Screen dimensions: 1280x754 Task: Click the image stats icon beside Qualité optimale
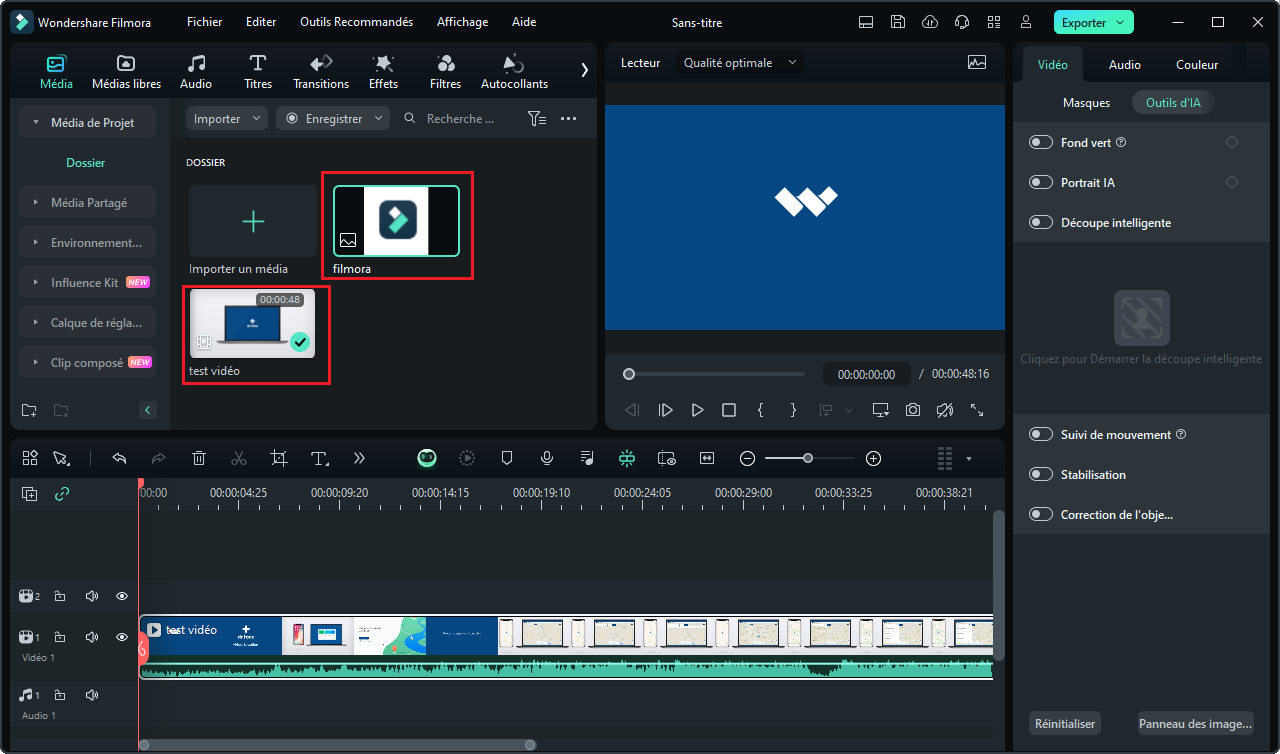[x=977, y=62]
